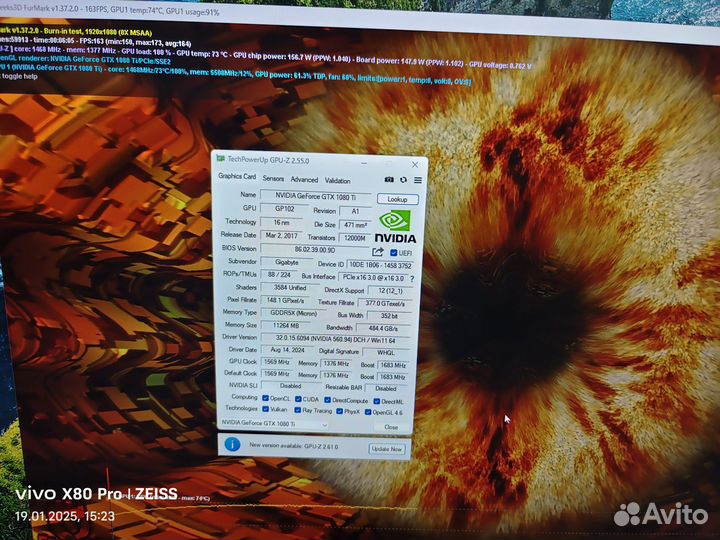Click the Technology field showing 16 nm
Viewport: 720px width, 540px height.
tap(281, 222)
